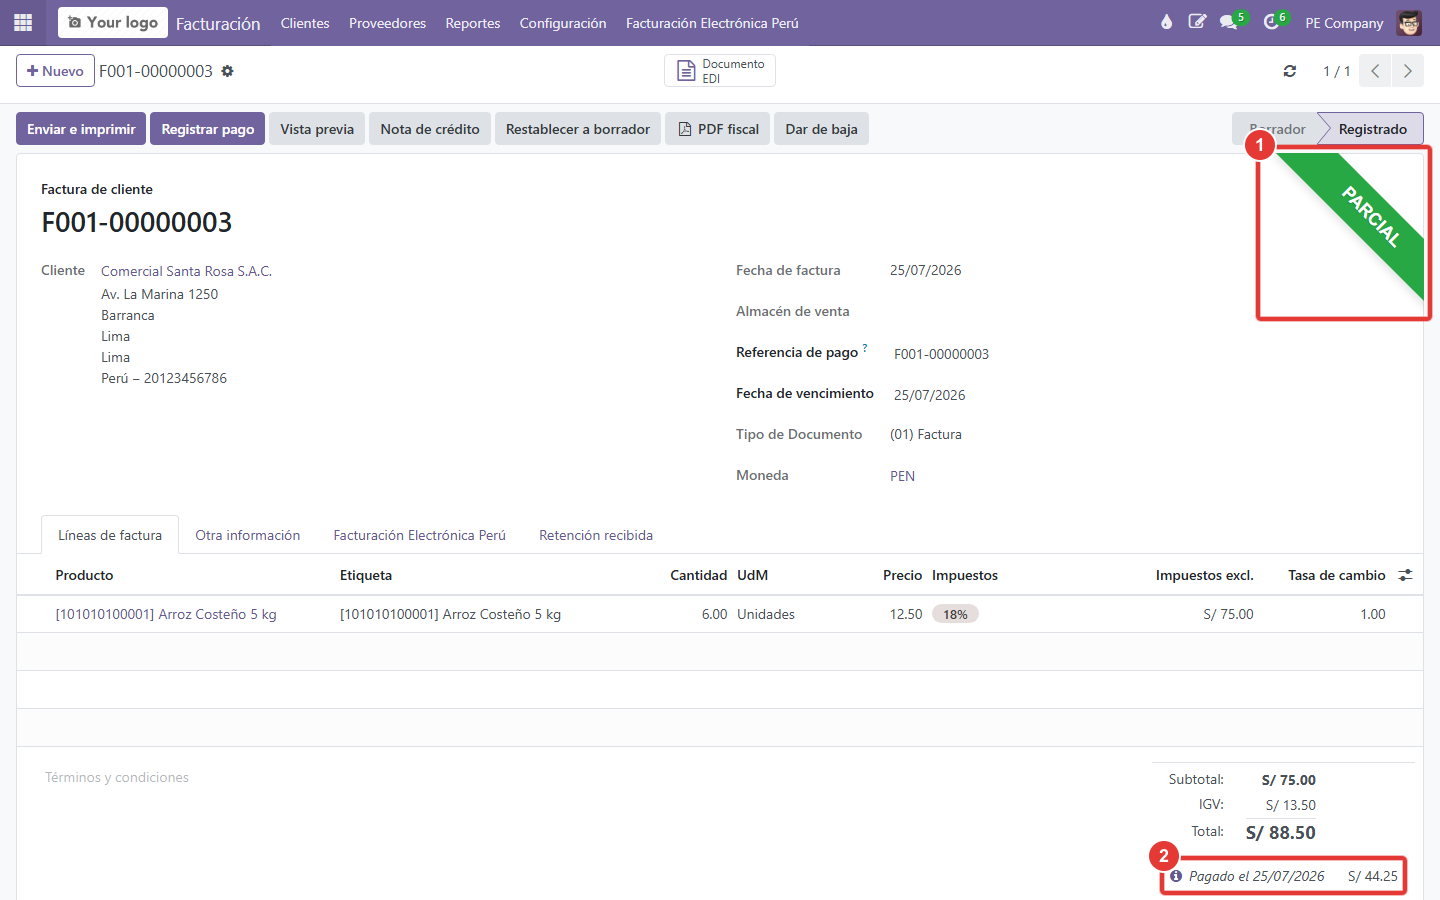Open Comercial Santa Rosa S.A.C. customer link
1440x900 pixels.
click(186, 271)
